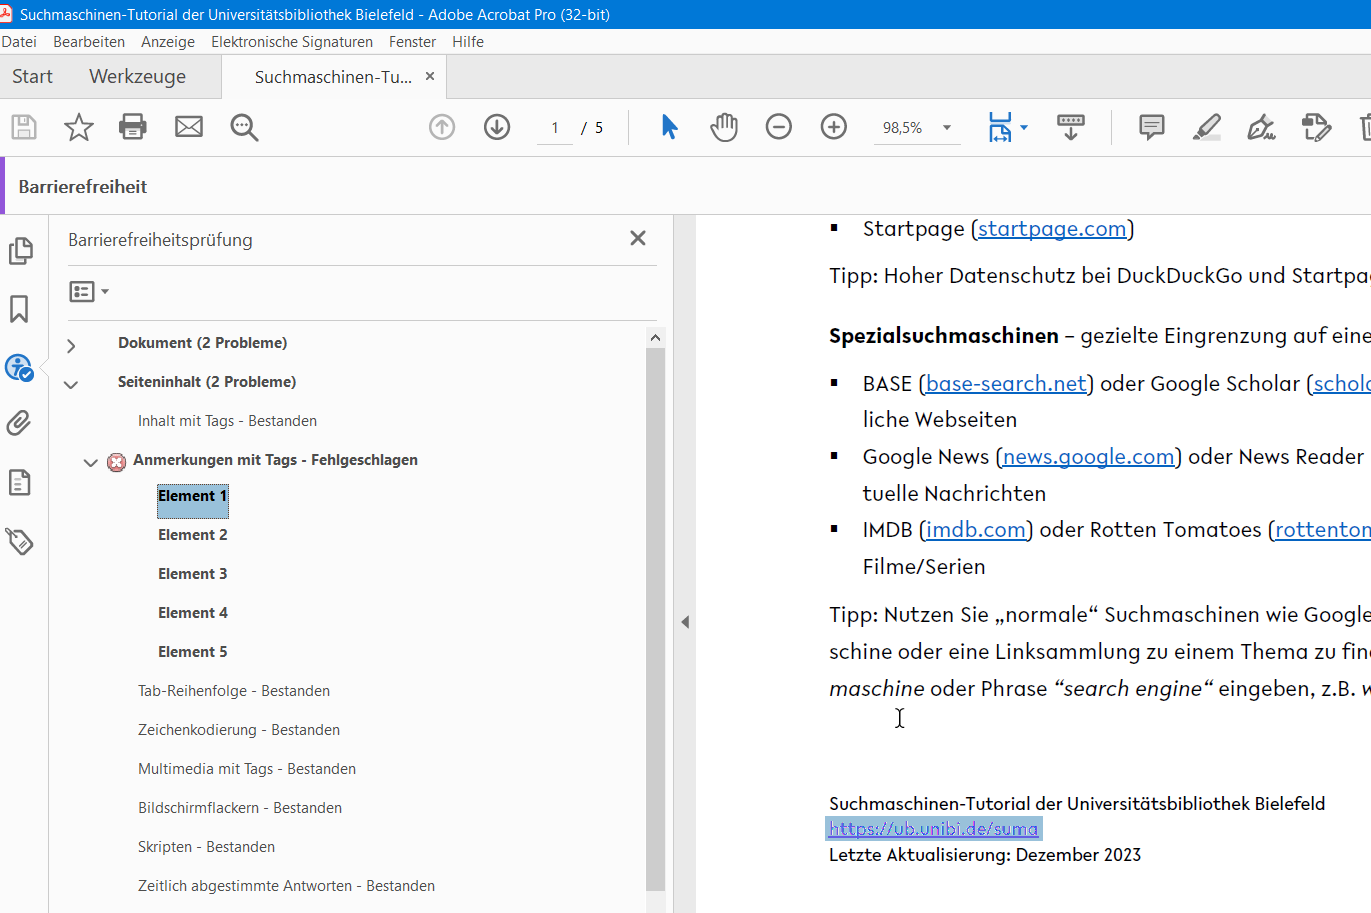Viewport: 1371px width, 913px height.
Task: Go to next page arrow
Action: click(497, 127)
